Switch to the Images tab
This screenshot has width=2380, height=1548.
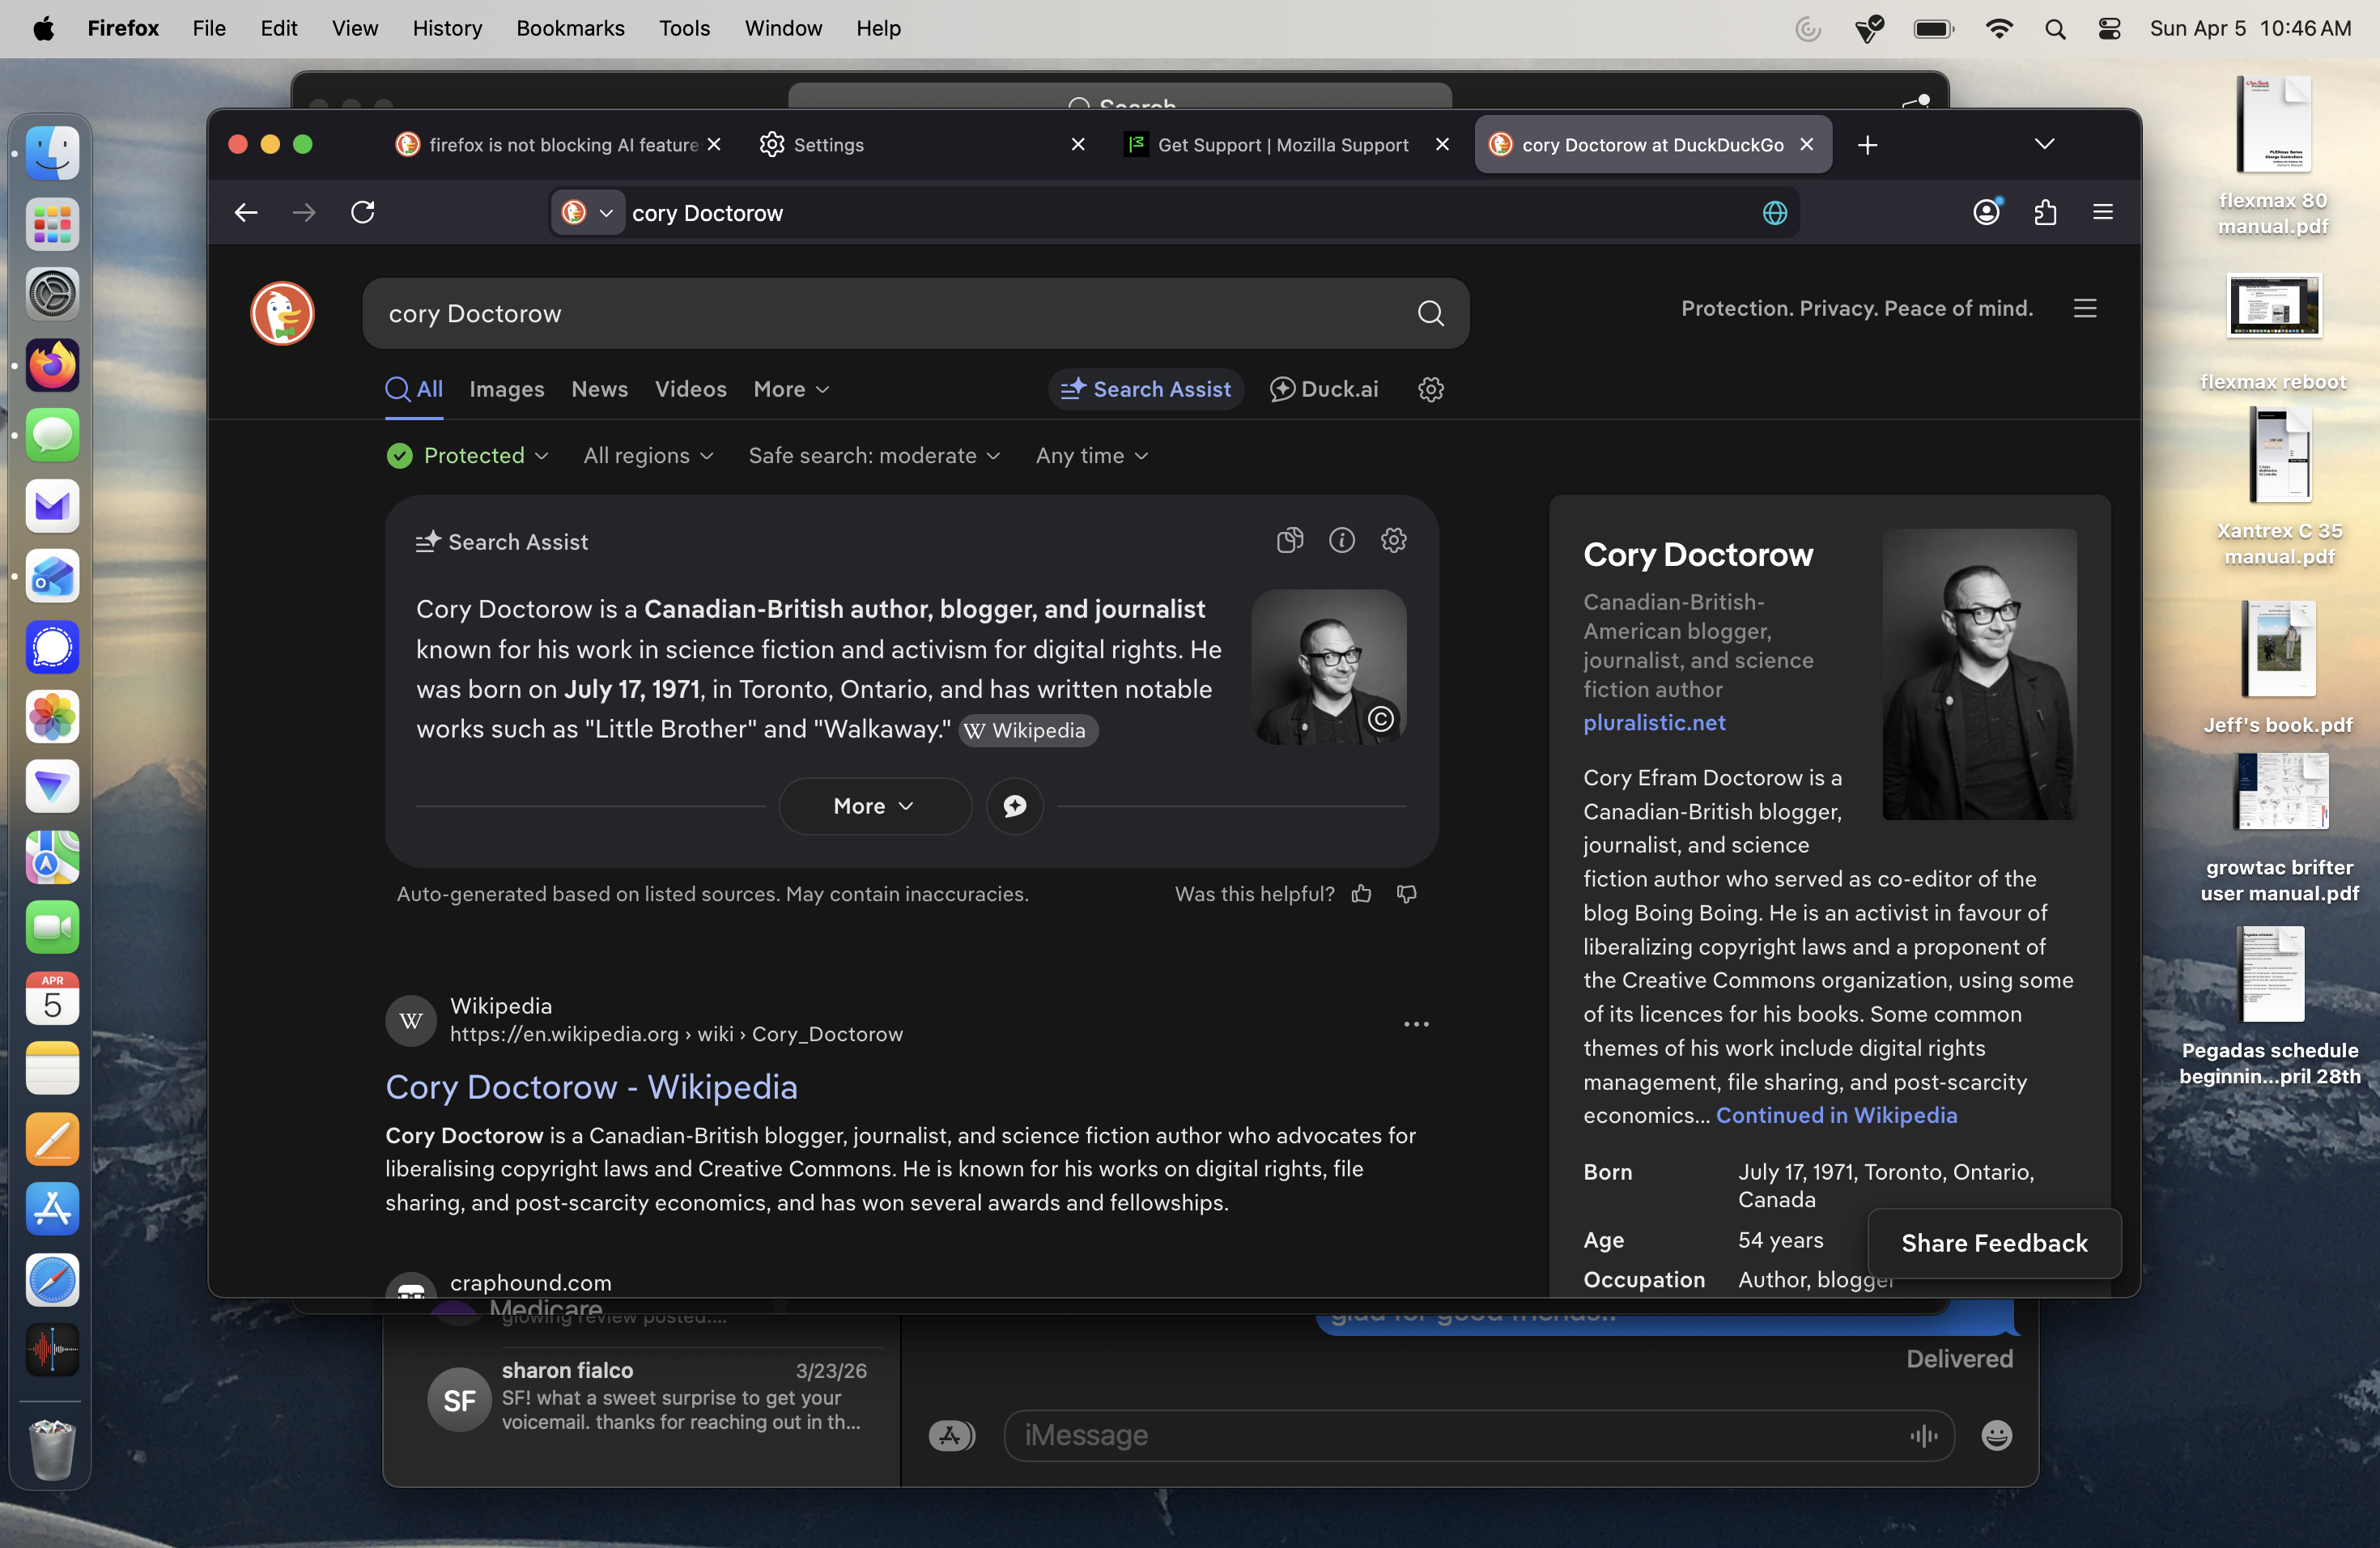(506, 389)
